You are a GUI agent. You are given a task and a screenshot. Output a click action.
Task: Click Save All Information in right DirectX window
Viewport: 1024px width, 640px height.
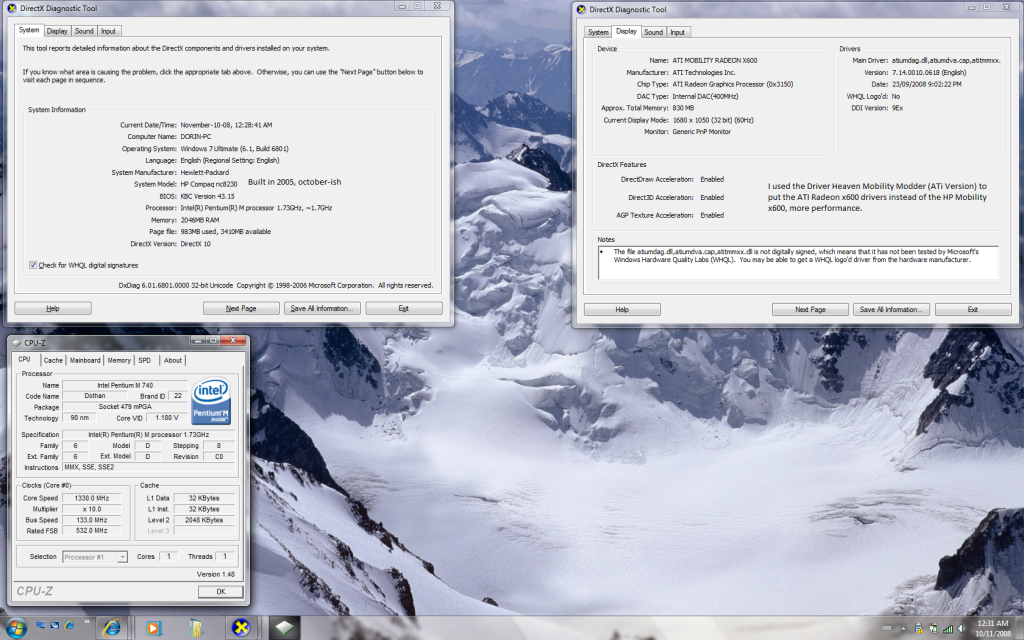tap(891, 310)
